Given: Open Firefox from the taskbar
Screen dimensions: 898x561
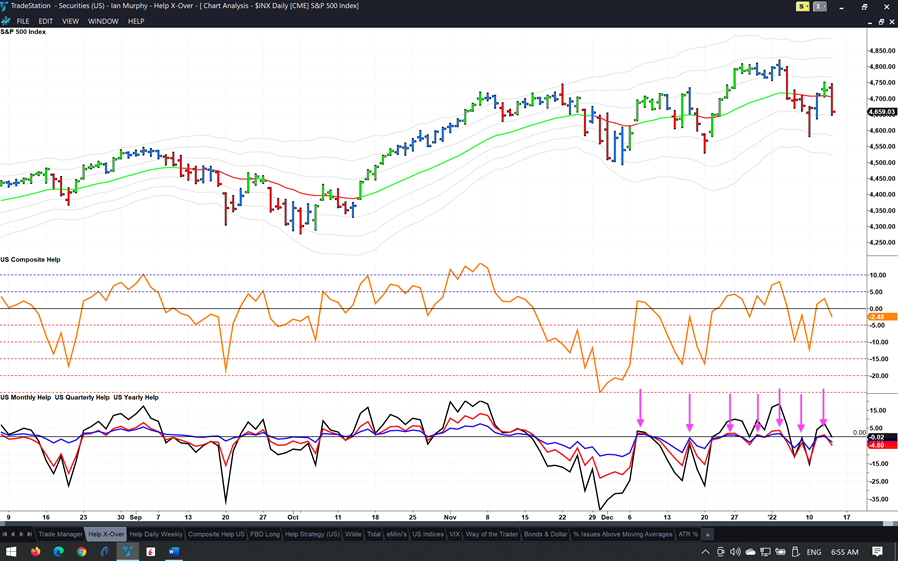Looking at the screenshot, I should (x=36, y=551).
